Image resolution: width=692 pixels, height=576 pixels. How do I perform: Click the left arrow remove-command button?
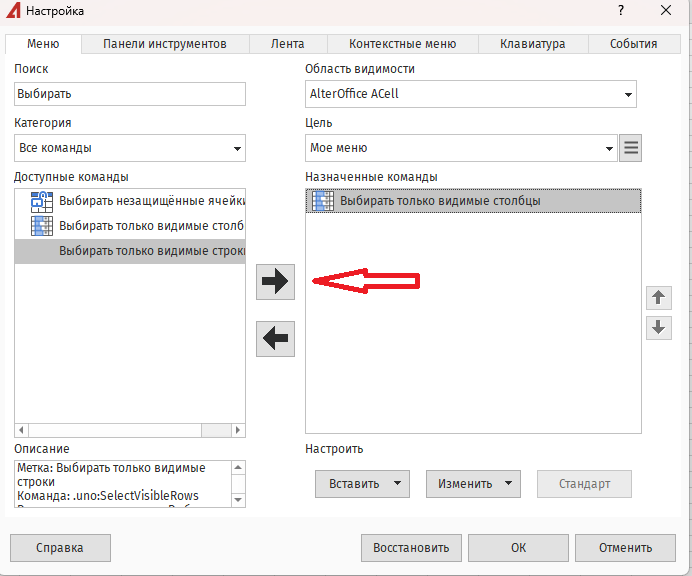275,340
